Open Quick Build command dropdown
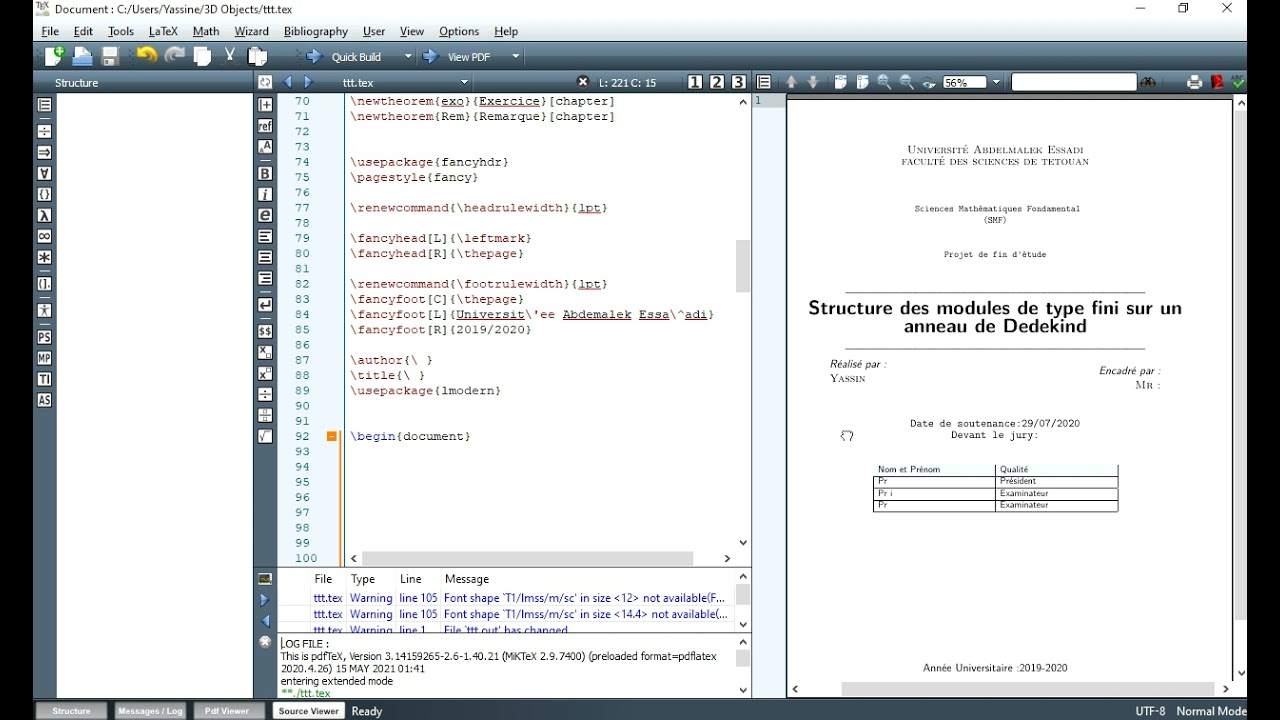 coord(406,57)
